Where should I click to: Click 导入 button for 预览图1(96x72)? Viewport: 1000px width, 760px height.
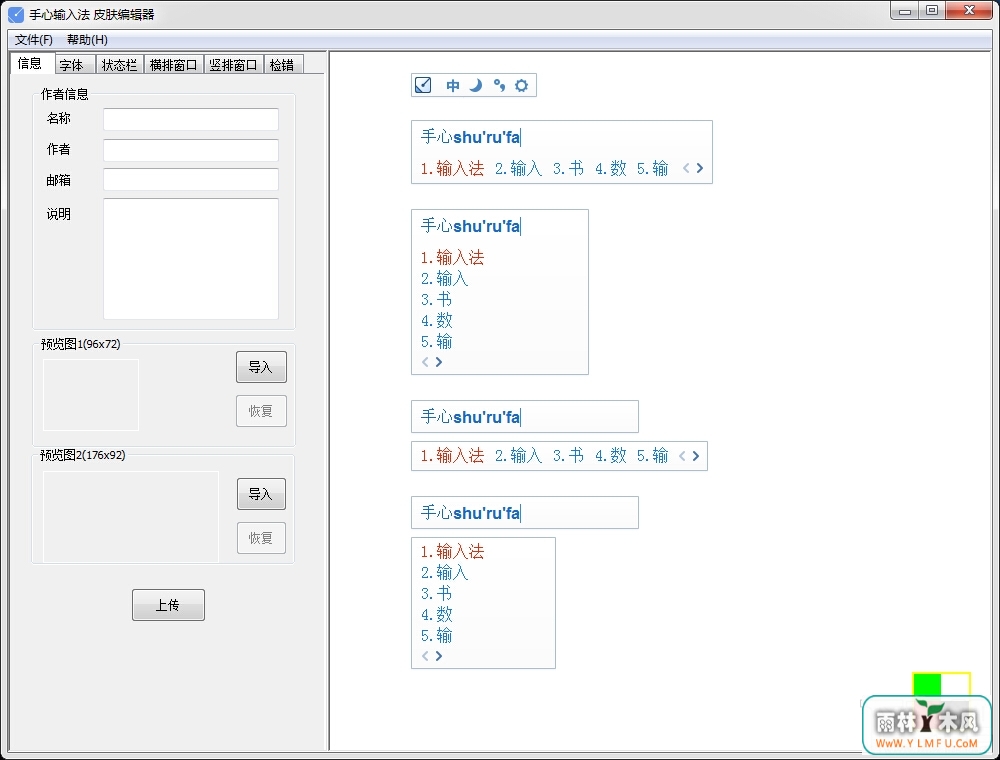point(261,367)
